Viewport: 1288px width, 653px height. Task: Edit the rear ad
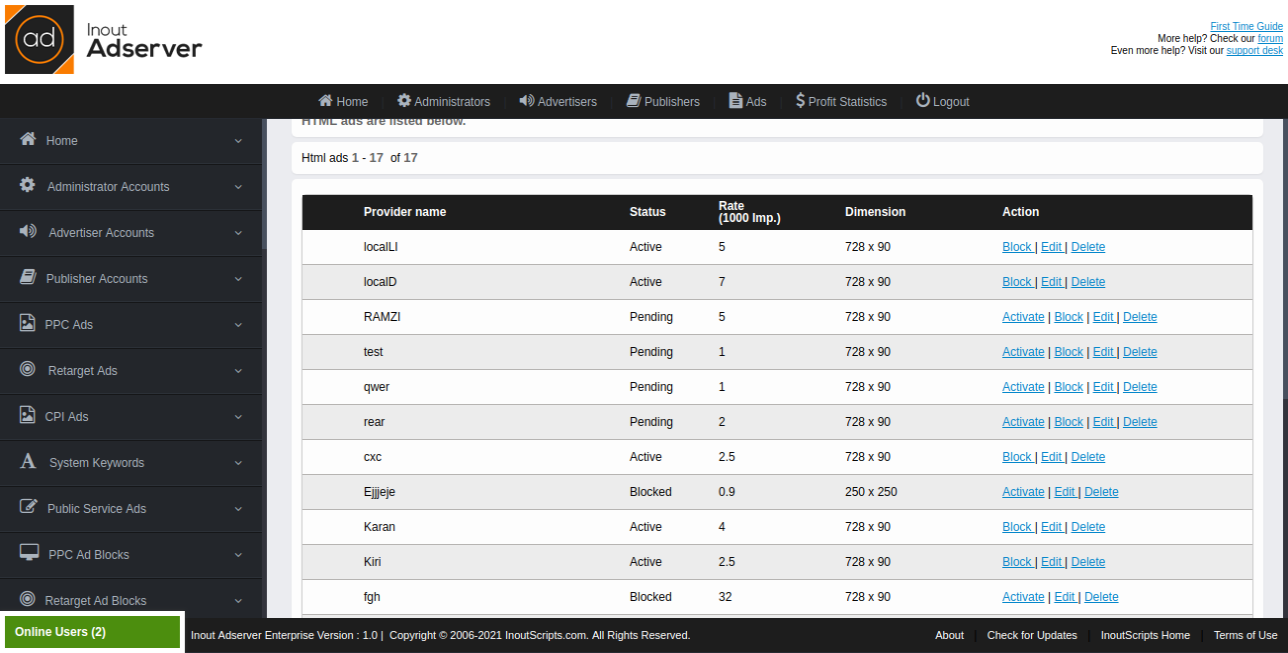pos(1103,422)
